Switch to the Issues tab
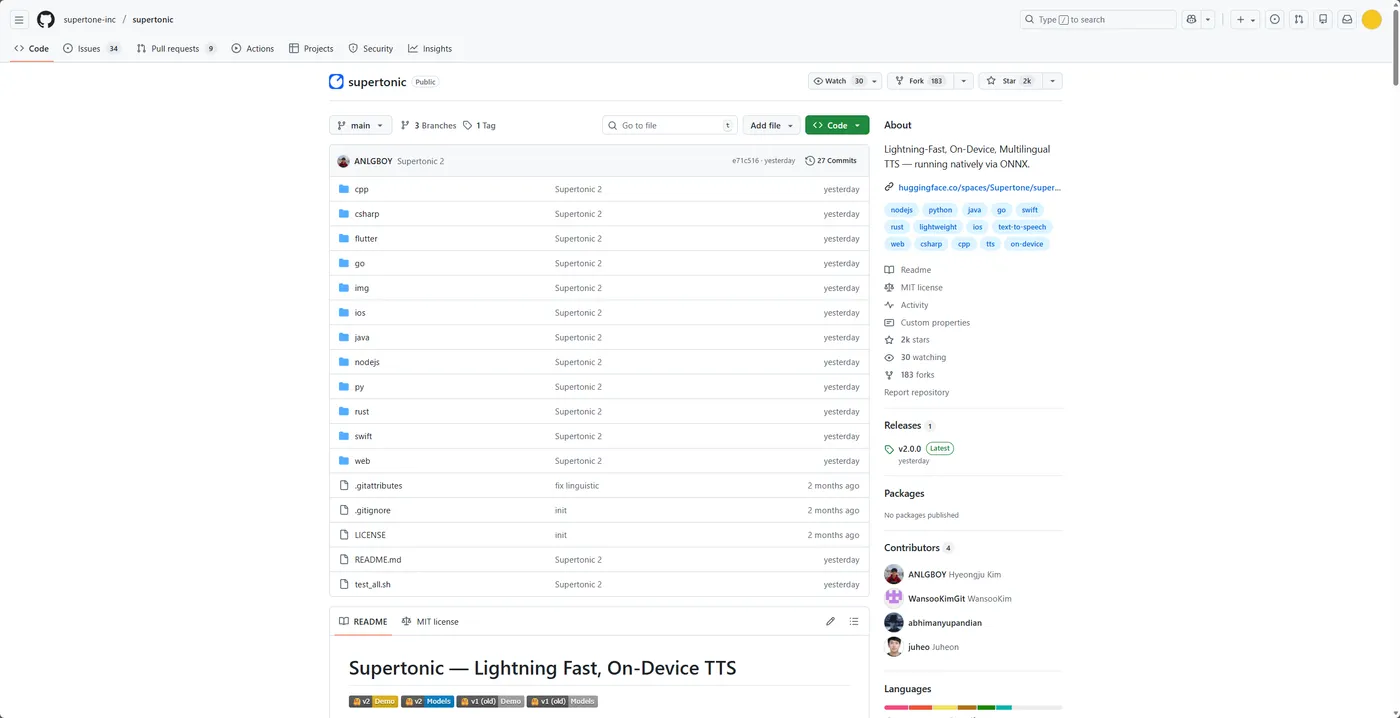This screenshot has height=718, width=1400. [92, 48]
